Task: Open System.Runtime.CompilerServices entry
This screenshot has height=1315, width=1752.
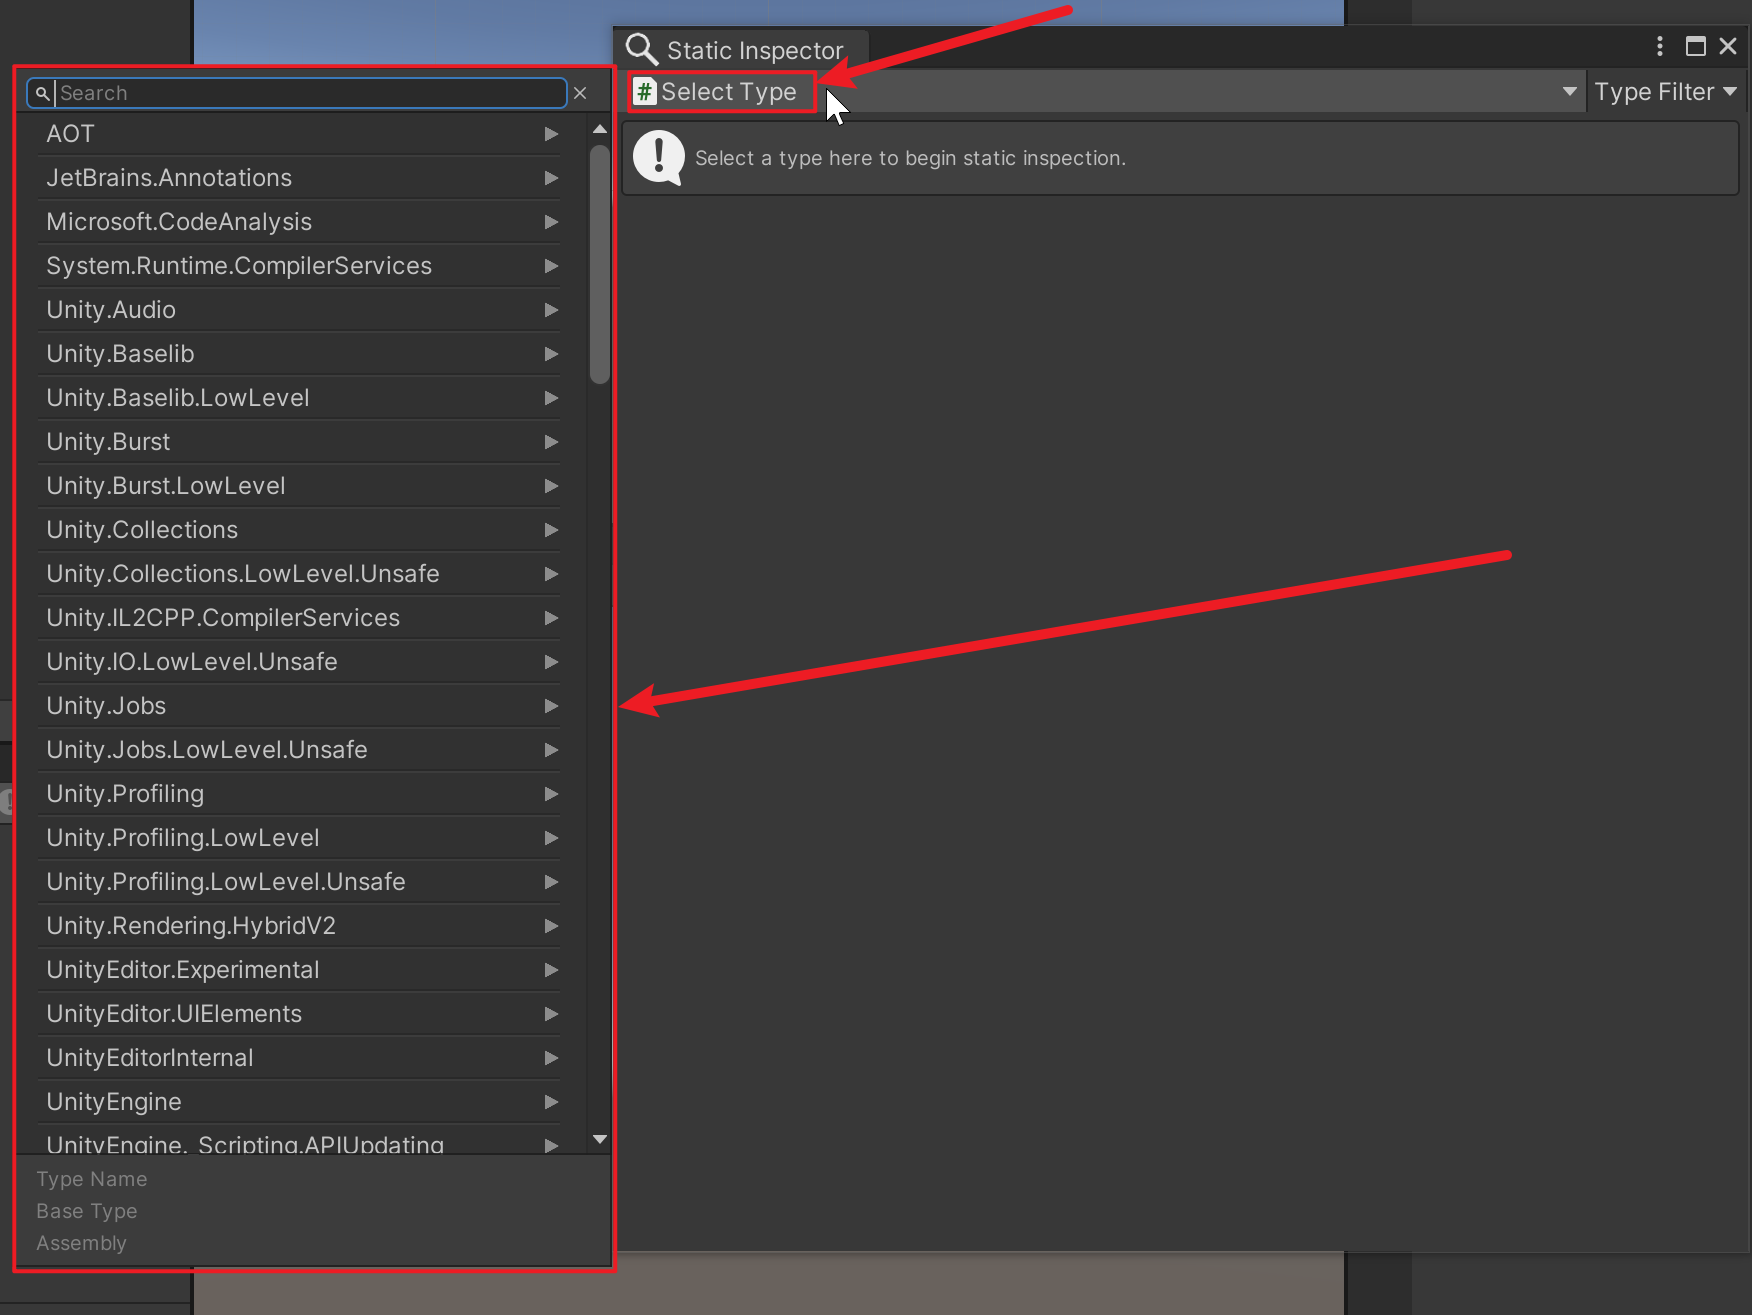Action: [x=299, y=266]
